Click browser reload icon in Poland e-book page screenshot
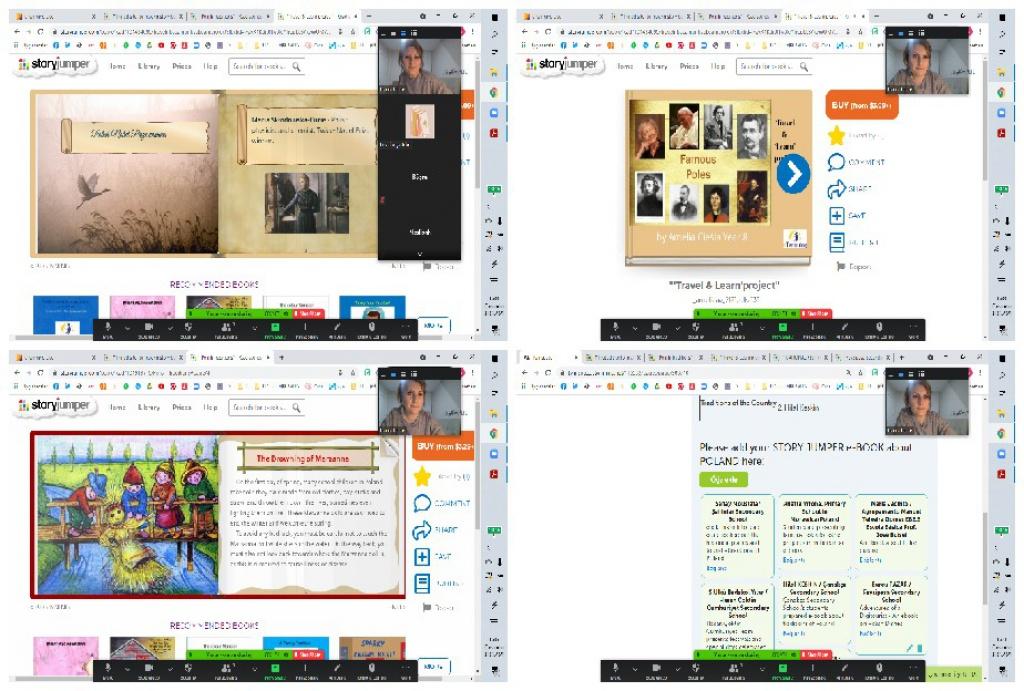 pos(548,372)
